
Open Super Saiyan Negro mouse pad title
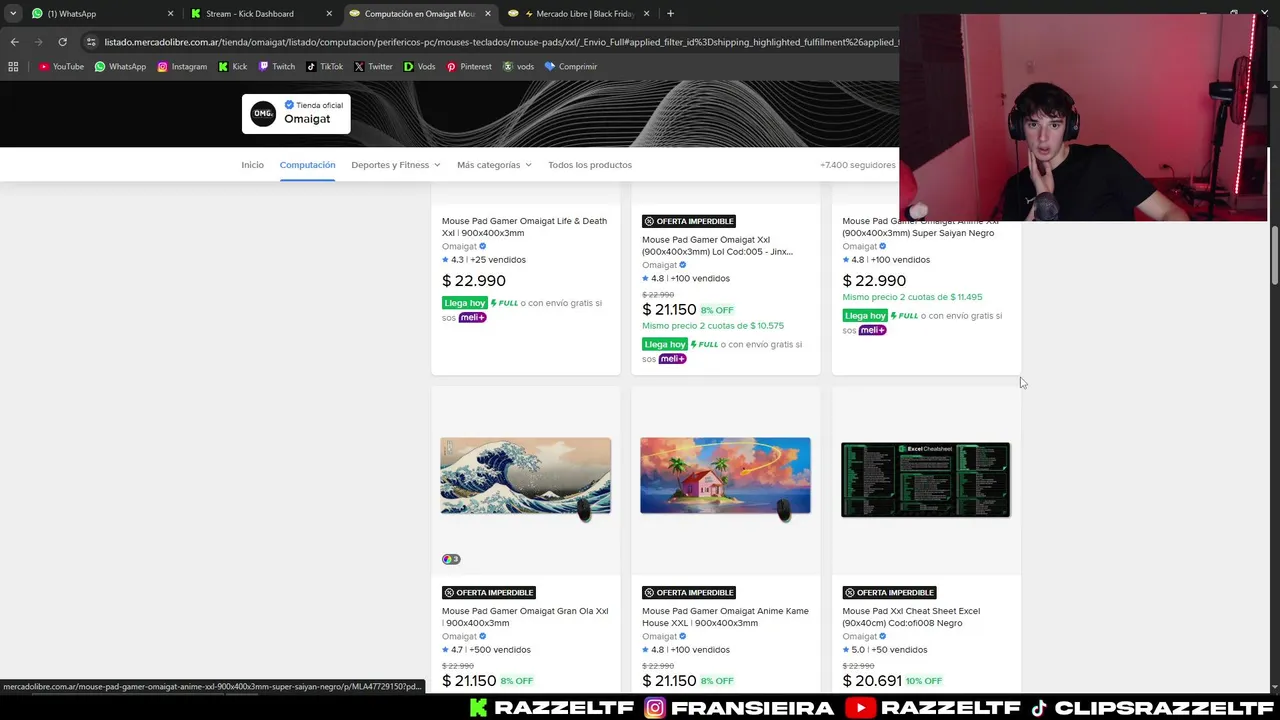[x=920, y=227]
